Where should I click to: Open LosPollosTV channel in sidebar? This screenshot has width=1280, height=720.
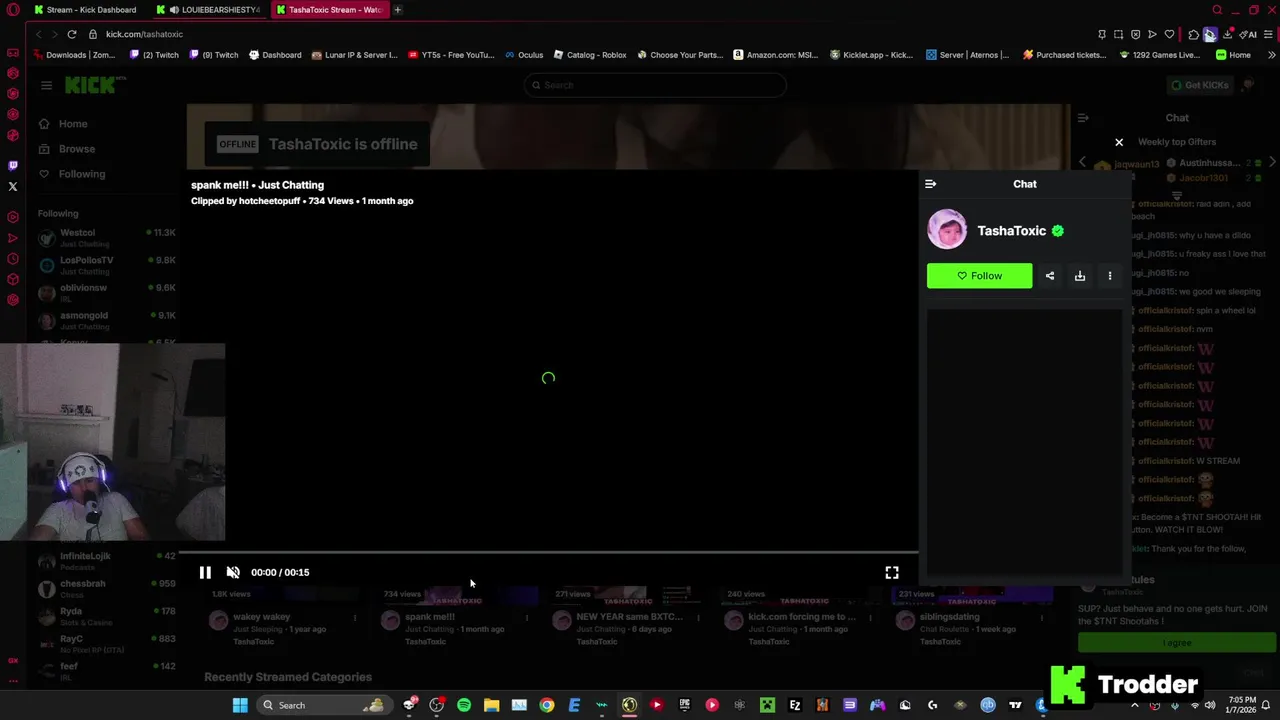(x=106, y=265)
